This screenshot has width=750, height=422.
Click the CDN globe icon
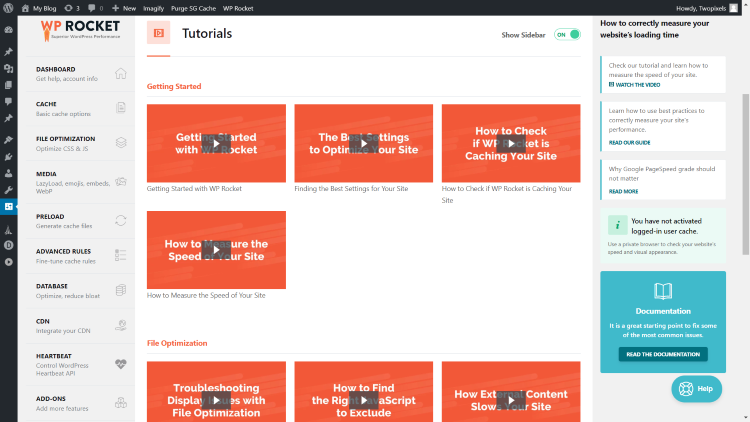coord(121,325)
